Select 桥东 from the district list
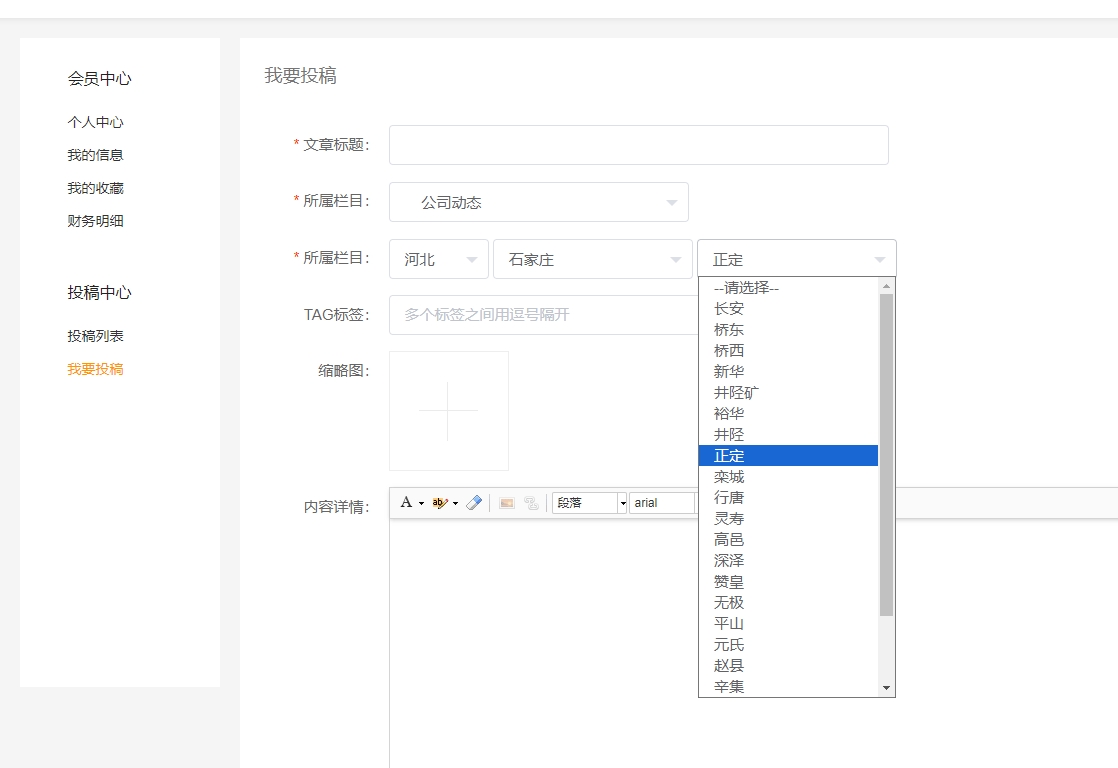Screen dimensions: 1118x768 click(789, 329)
